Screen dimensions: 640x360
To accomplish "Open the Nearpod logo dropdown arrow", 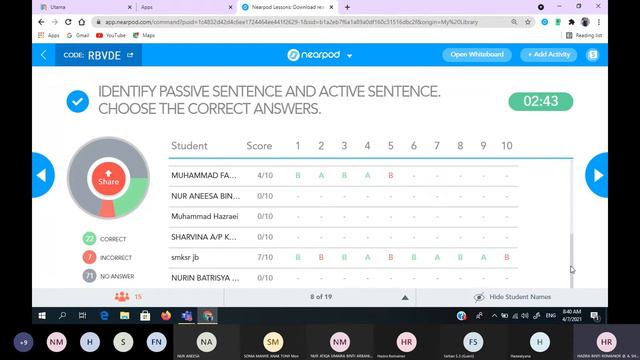I will pyautogui.click(x=349, y=56).
